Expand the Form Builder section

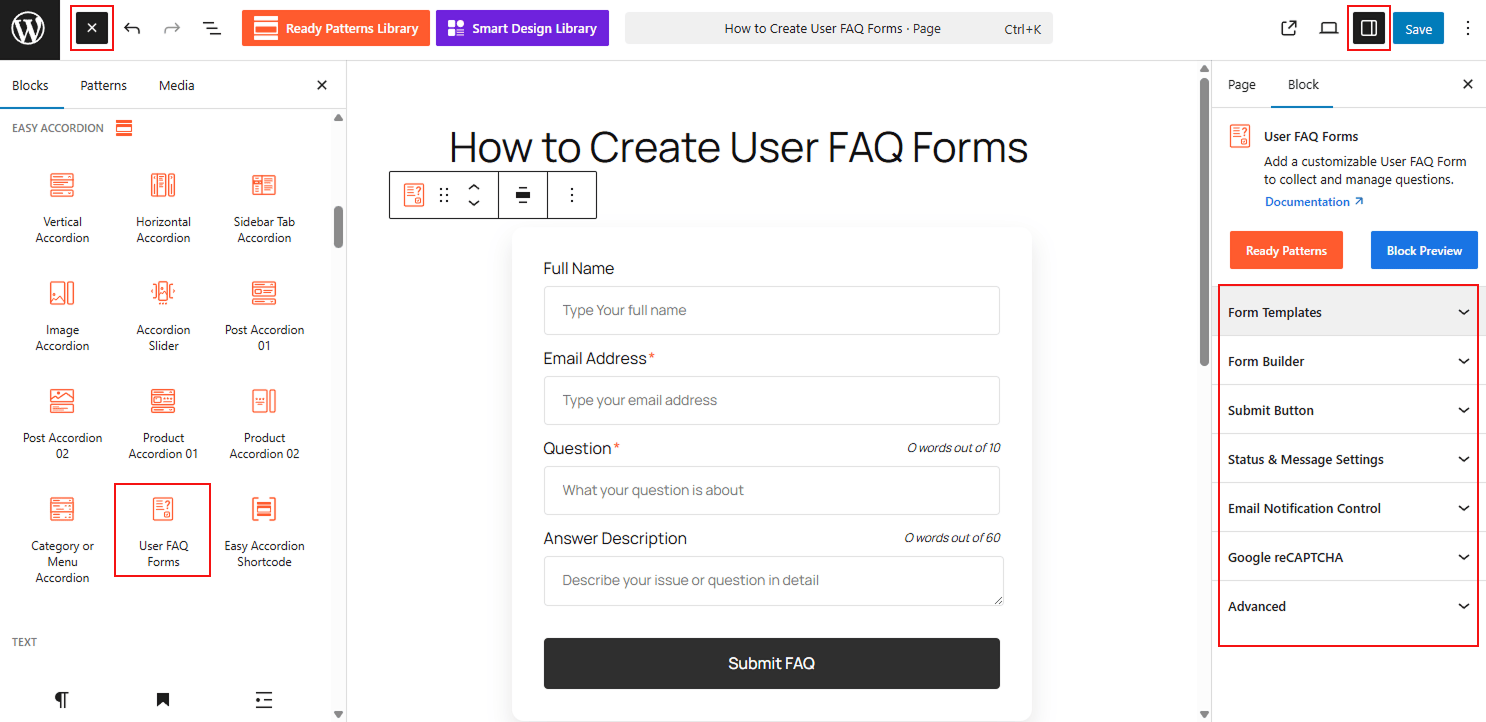pyautogui.click(x=1347, y=360)
